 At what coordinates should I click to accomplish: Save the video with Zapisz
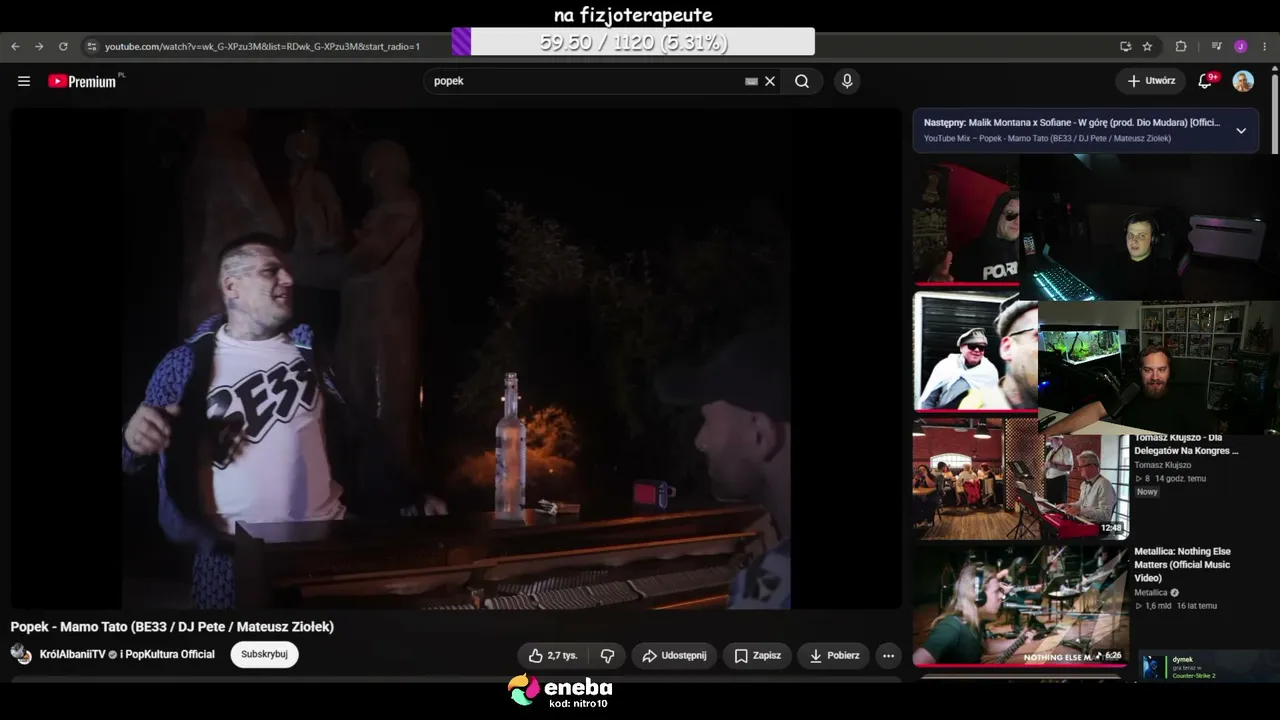pos(757,656)
